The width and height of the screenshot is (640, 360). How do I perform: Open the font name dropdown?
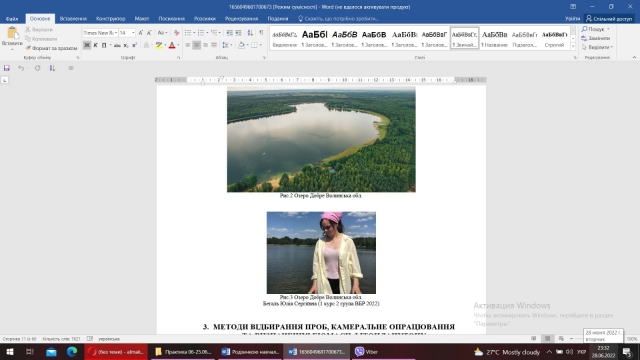click(x=100, y=33)
